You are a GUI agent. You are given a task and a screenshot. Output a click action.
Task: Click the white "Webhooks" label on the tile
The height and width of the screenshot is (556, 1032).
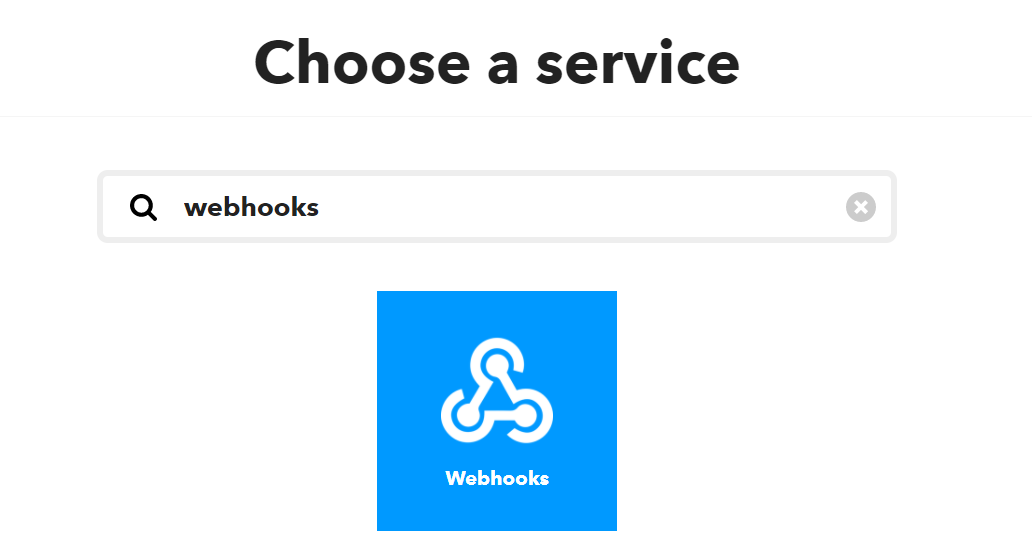(x=497, y=478)
